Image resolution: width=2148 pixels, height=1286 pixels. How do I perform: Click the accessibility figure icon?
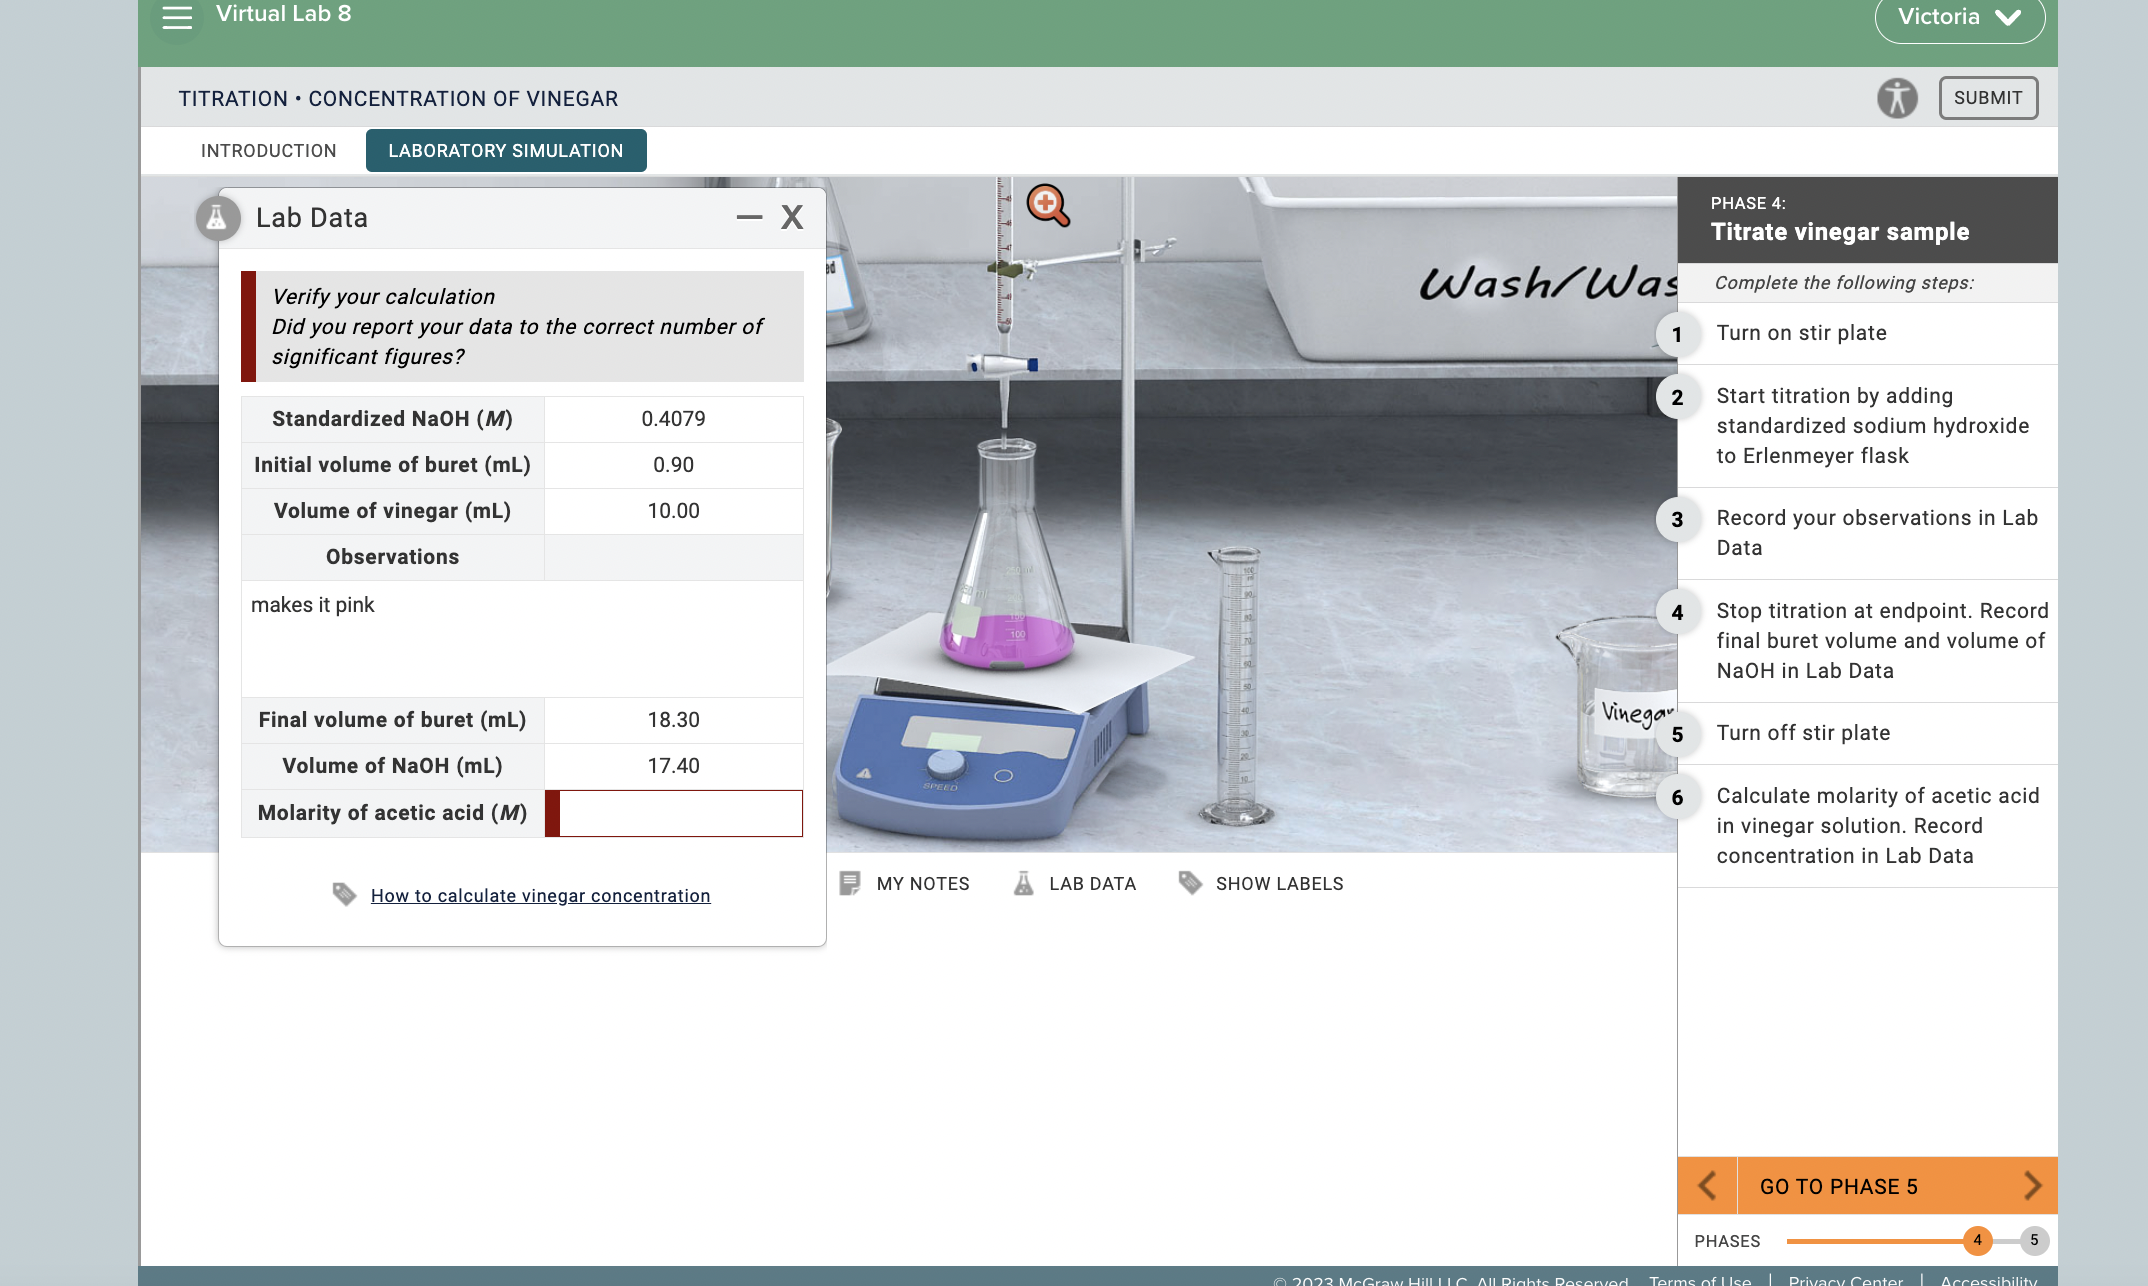(x=1897, y=98)
